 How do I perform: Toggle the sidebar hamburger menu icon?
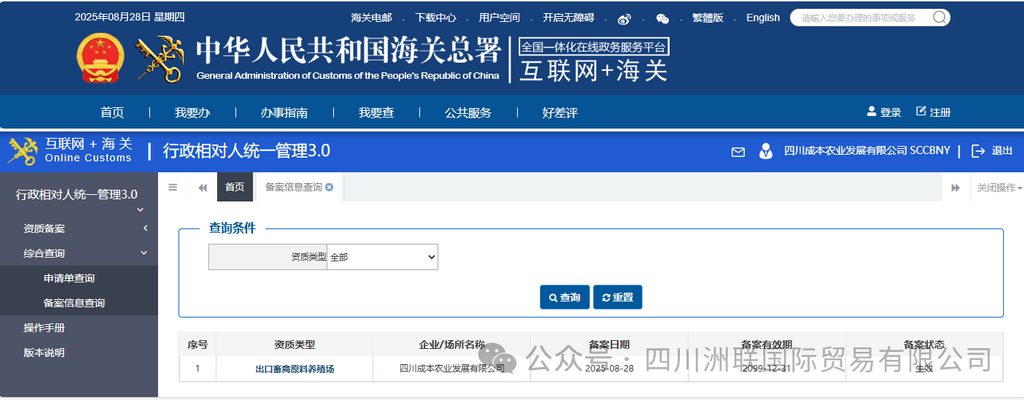point(173,187)
